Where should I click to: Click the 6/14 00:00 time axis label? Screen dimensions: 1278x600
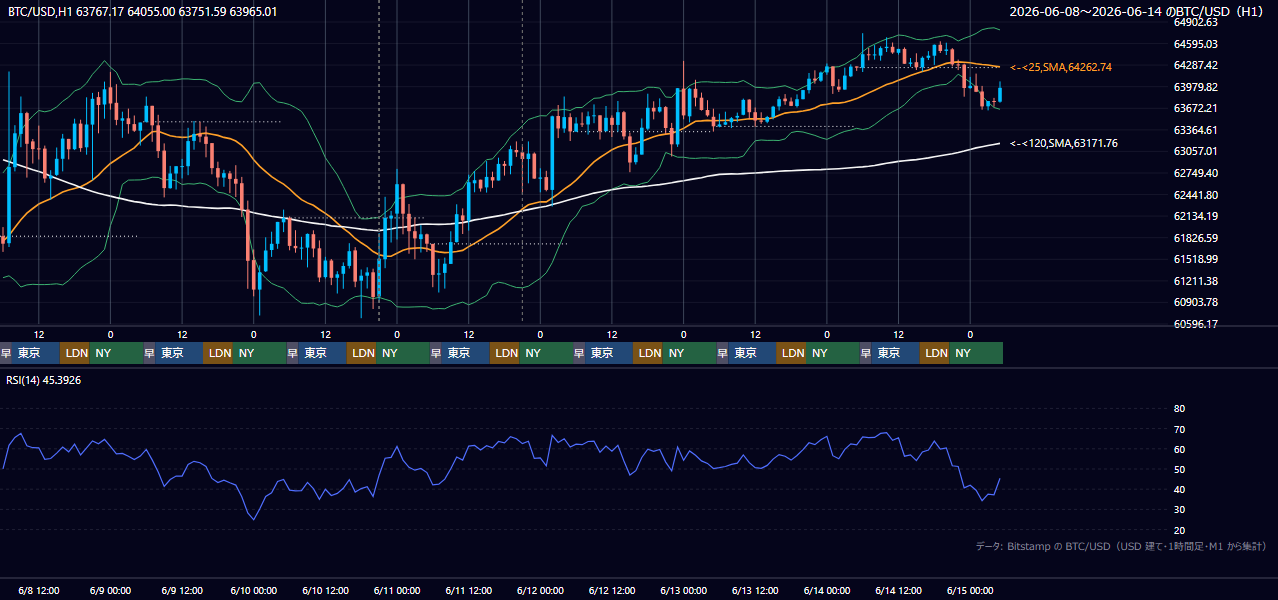click(x=827, y=590)
